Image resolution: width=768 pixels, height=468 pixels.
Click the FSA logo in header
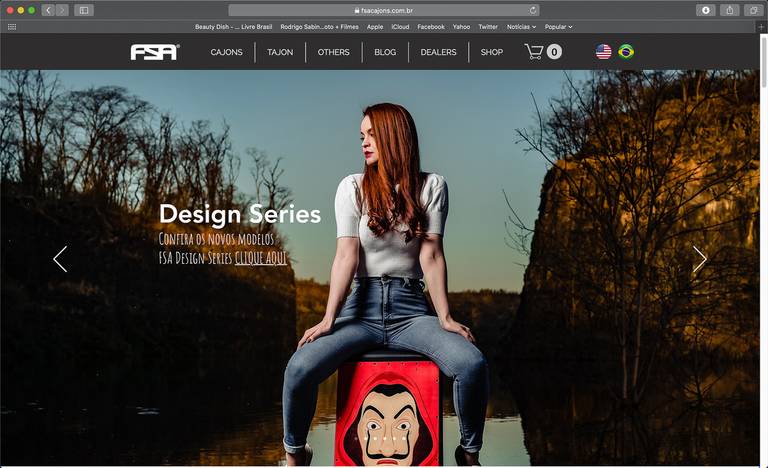click(x=155, y=52)
